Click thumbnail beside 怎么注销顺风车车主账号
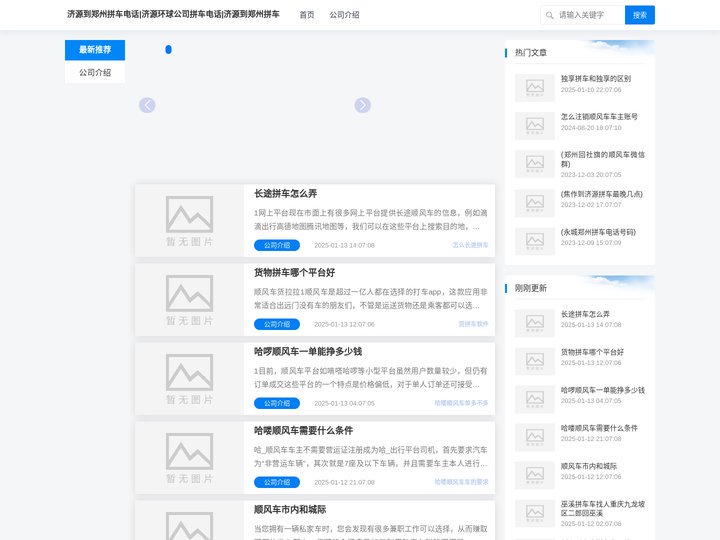This screenshot has width=720, height=540. pyautogui.click(x=534, y=125)
